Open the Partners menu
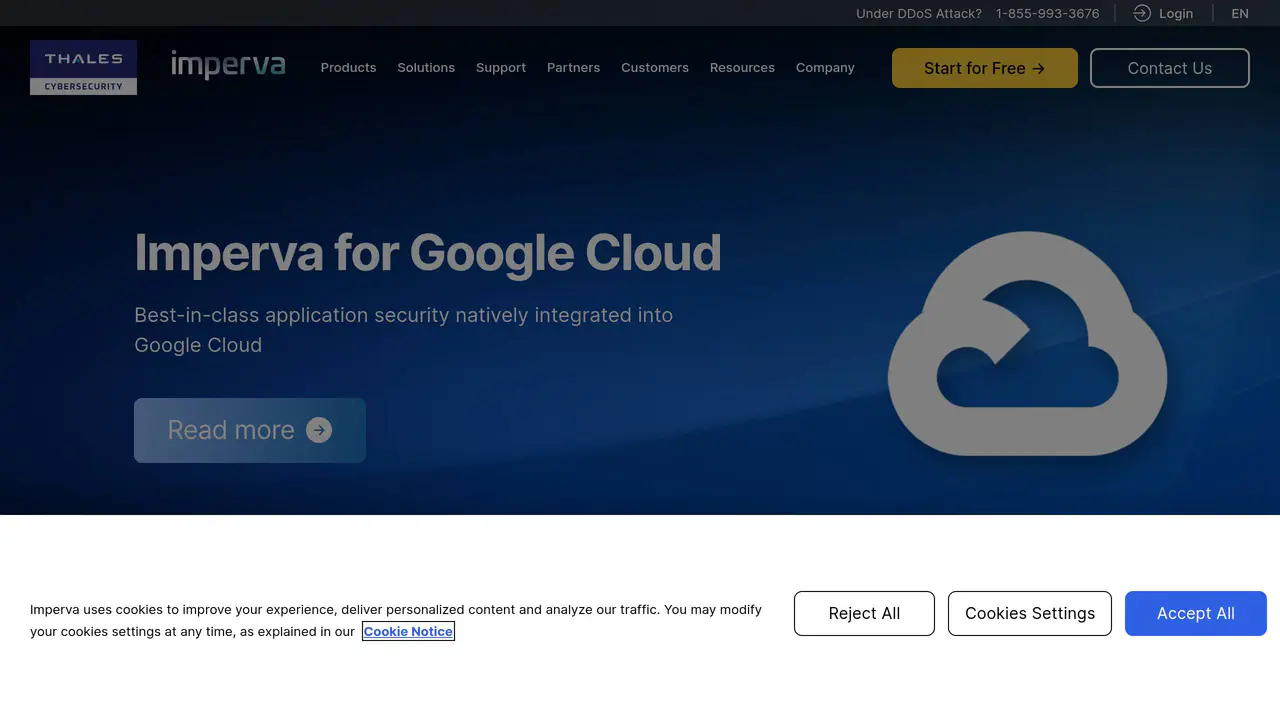The width and height of the screenshot is (1280, 720). 573,68
